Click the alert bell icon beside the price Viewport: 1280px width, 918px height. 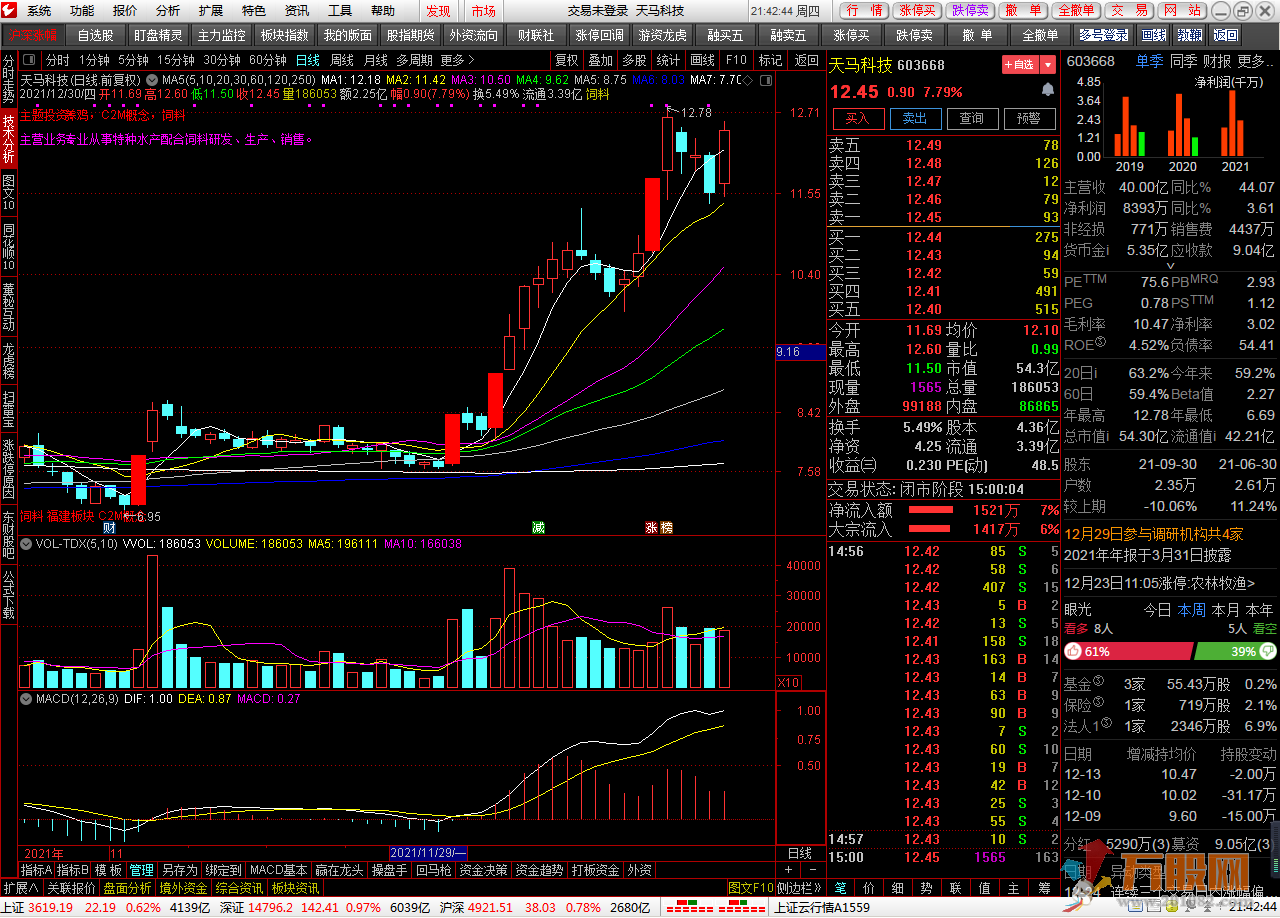(x=1047, y=90)
